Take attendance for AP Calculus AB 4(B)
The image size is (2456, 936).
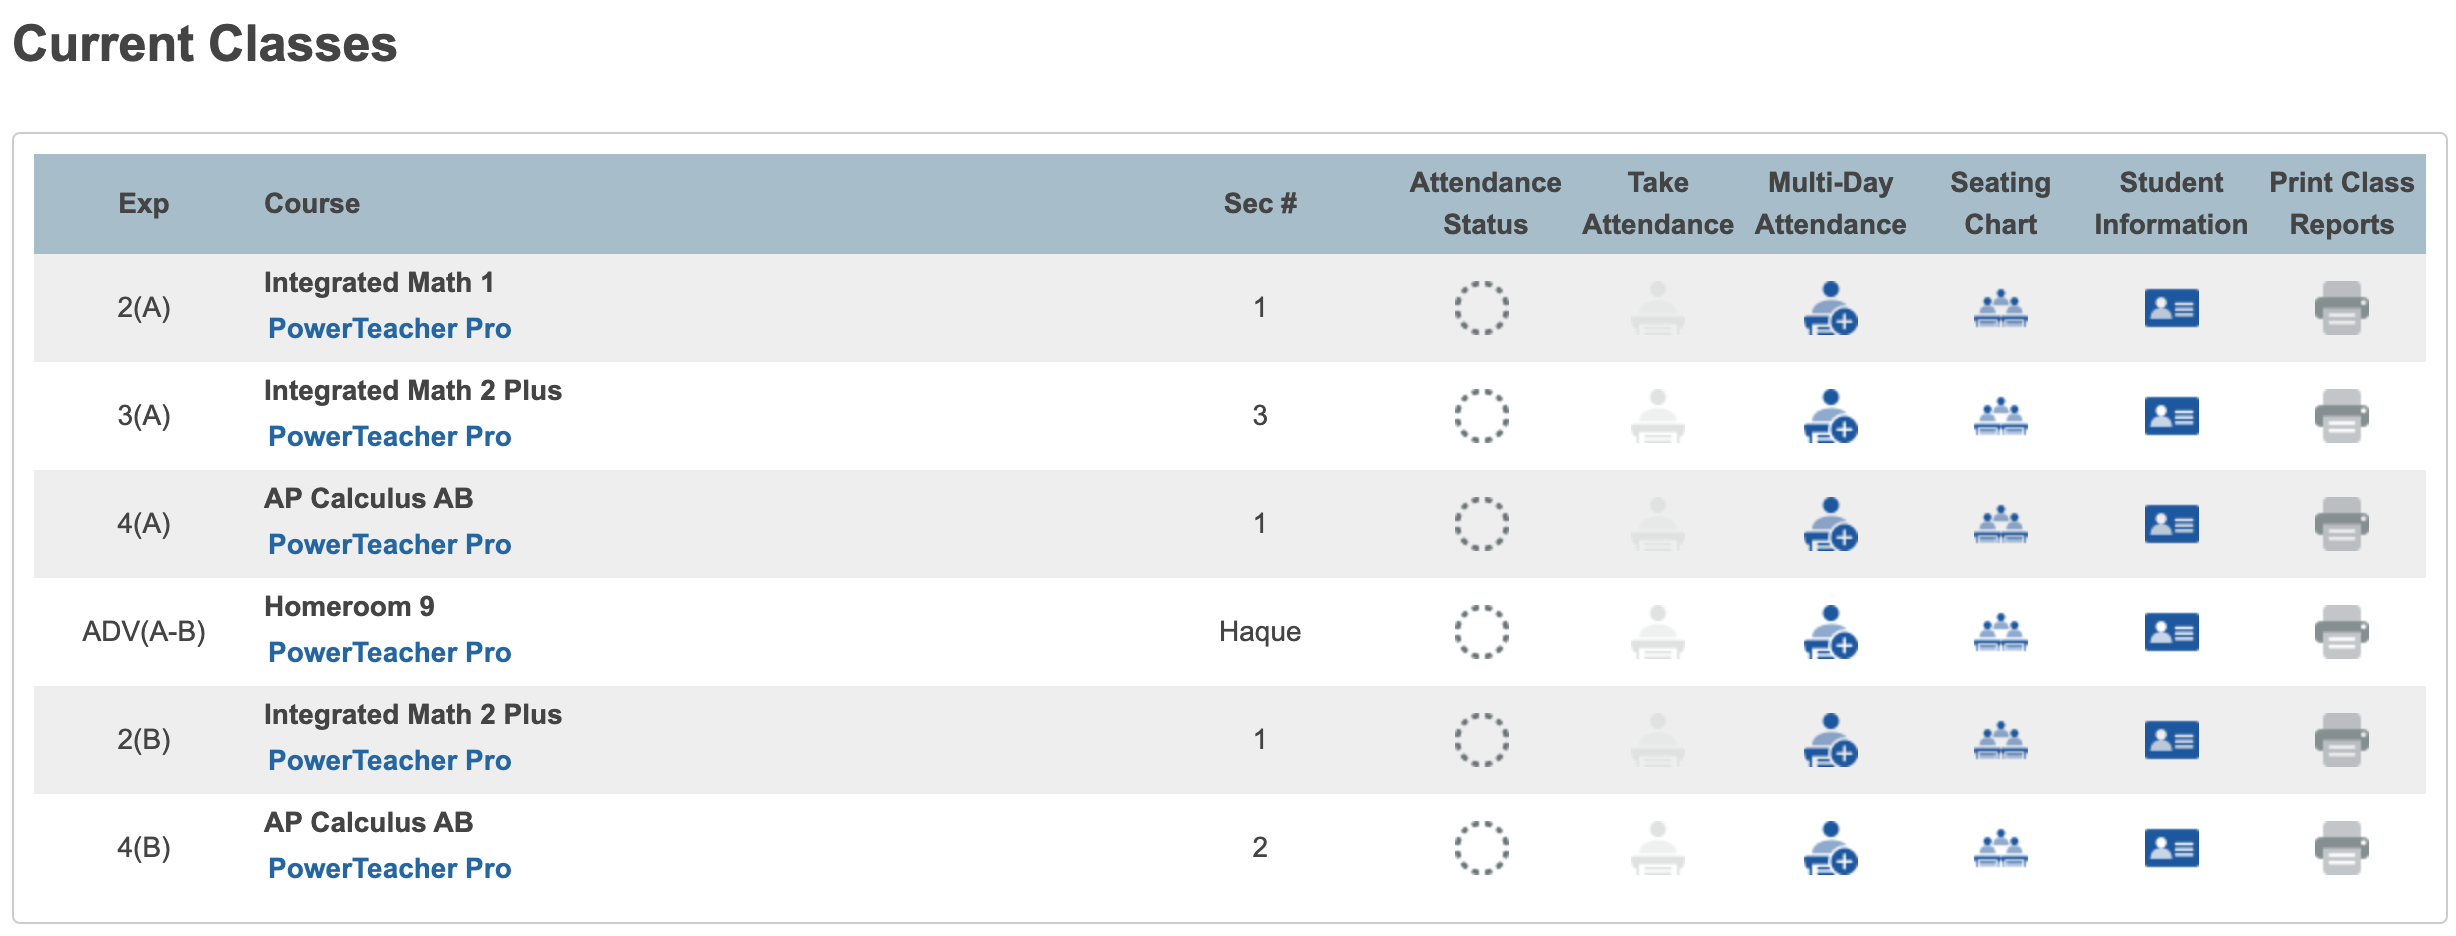pyautogui.click(x=1657, y=848)
